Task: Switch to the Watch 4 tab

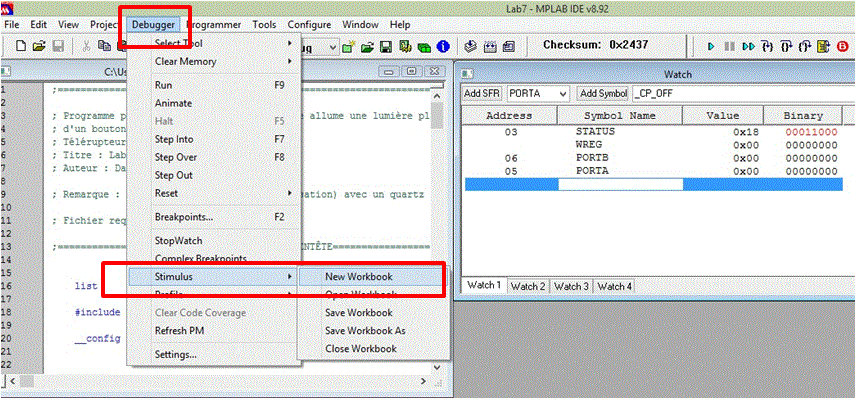Action: (x=614, y=286)
